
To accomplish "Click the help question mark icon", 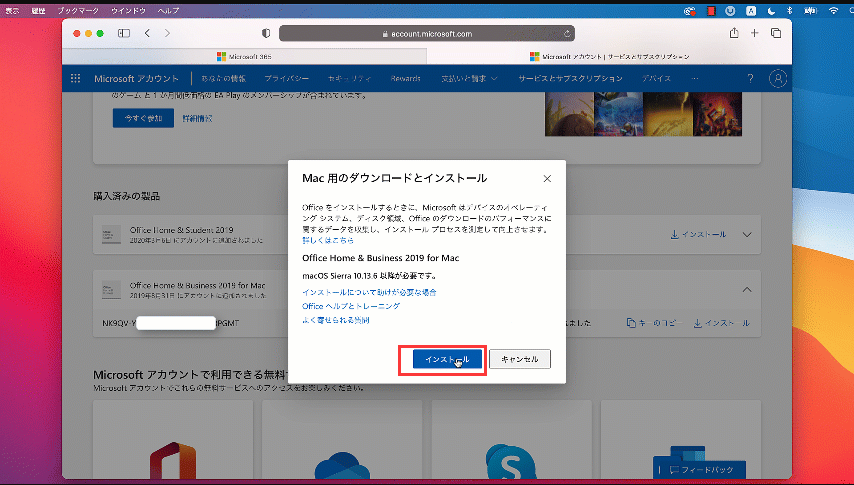I will 750,78.
